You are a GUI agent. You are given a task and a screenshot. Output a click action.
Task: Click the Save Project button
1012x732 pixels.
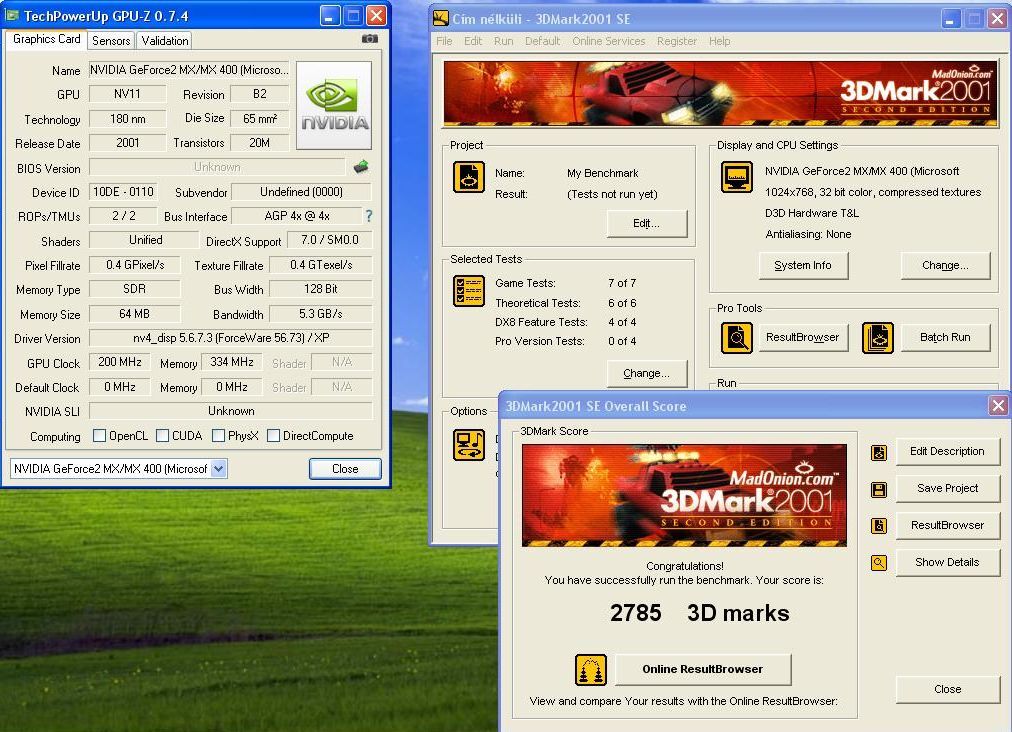click(947, 489)
